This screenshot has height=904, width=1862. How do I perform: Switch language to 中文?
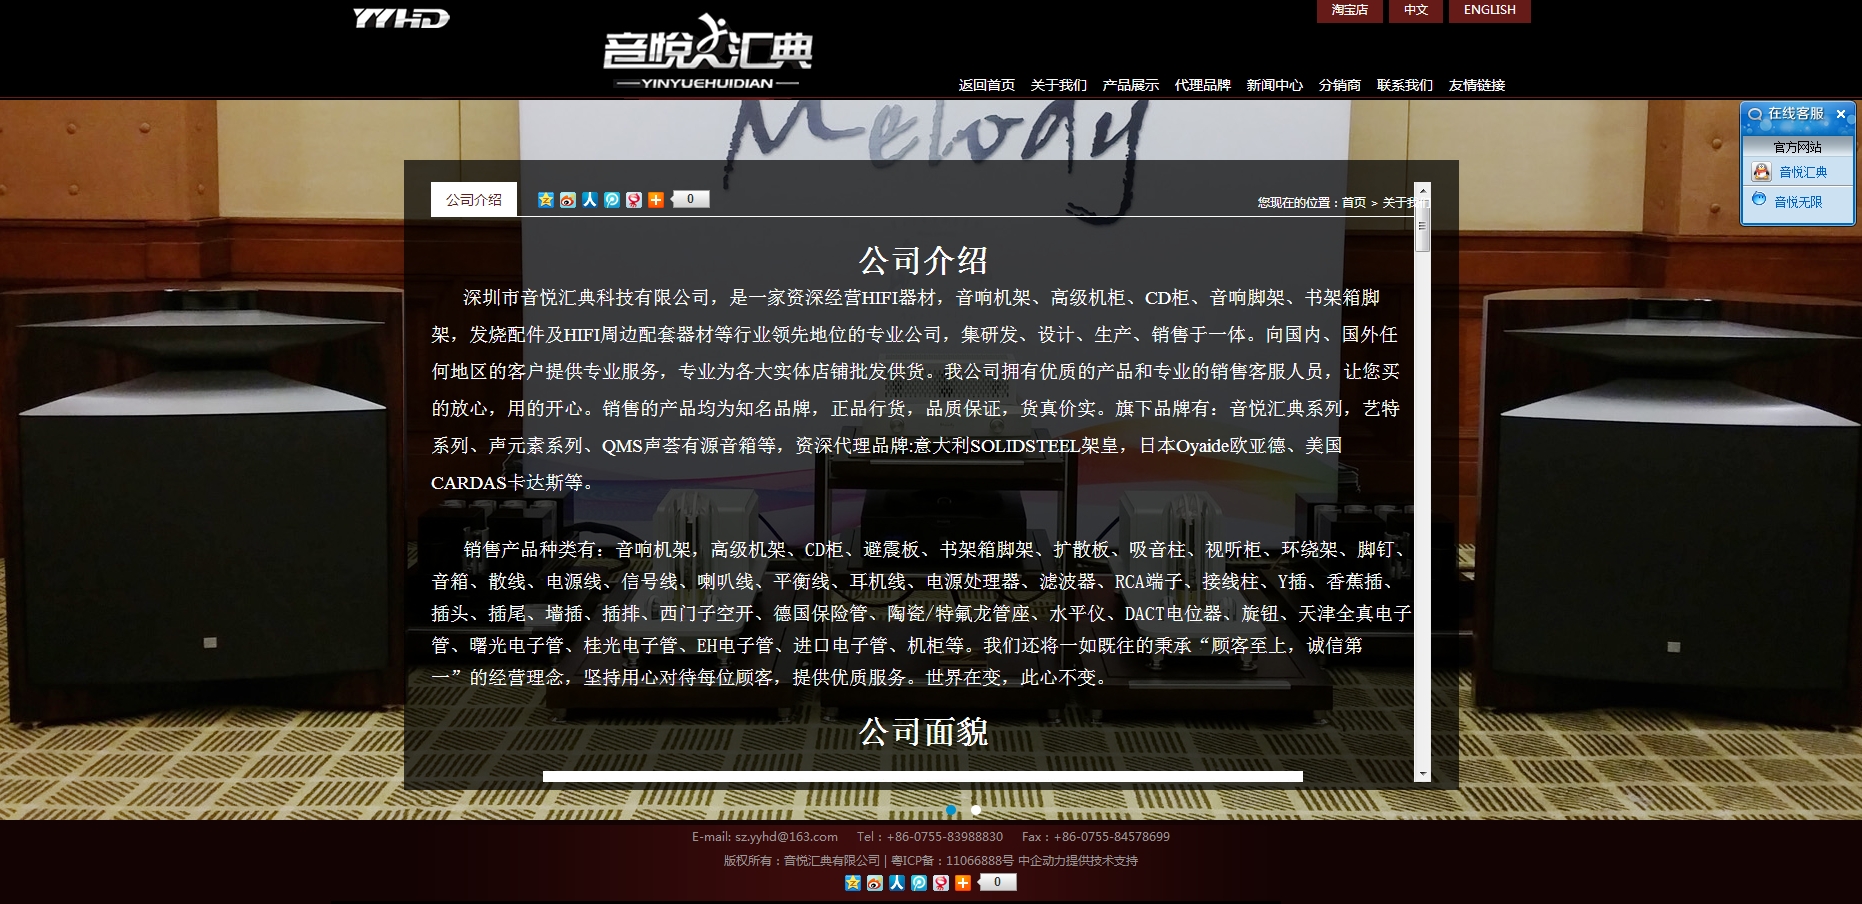(x=1415, y=10)
